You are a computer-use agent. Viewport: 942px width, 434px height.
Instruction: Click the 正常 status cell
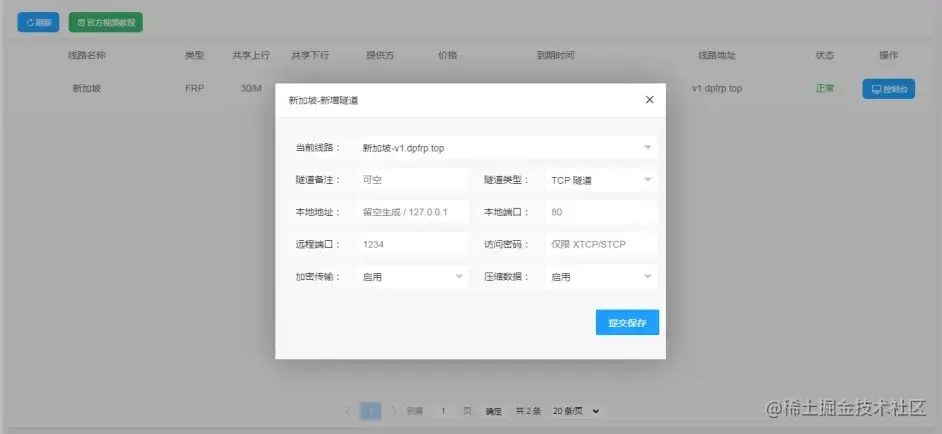(x=825, y=88)
